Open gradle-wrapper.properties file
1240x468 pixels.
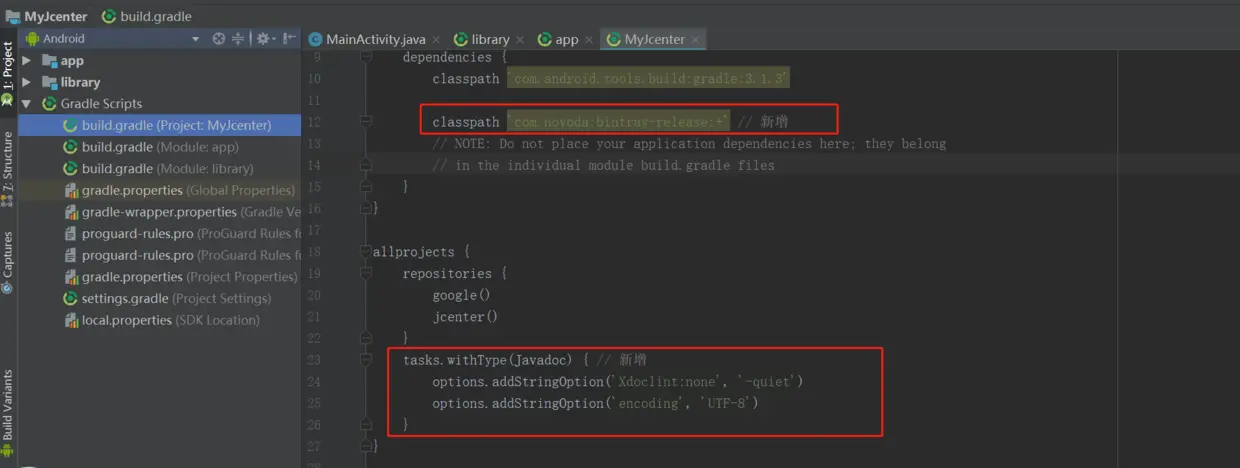(182, 212)
